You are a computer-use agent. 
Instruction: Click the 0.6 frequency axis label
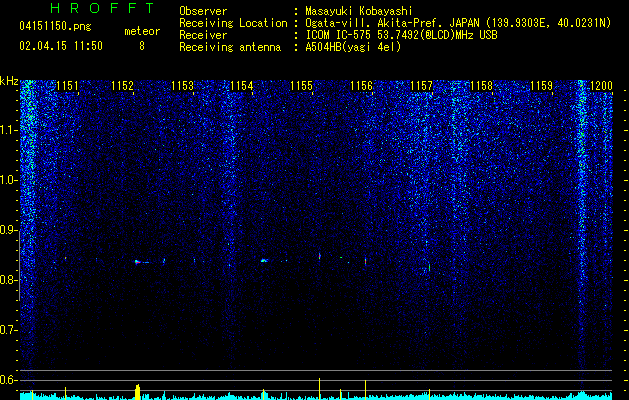click(8, 380)
